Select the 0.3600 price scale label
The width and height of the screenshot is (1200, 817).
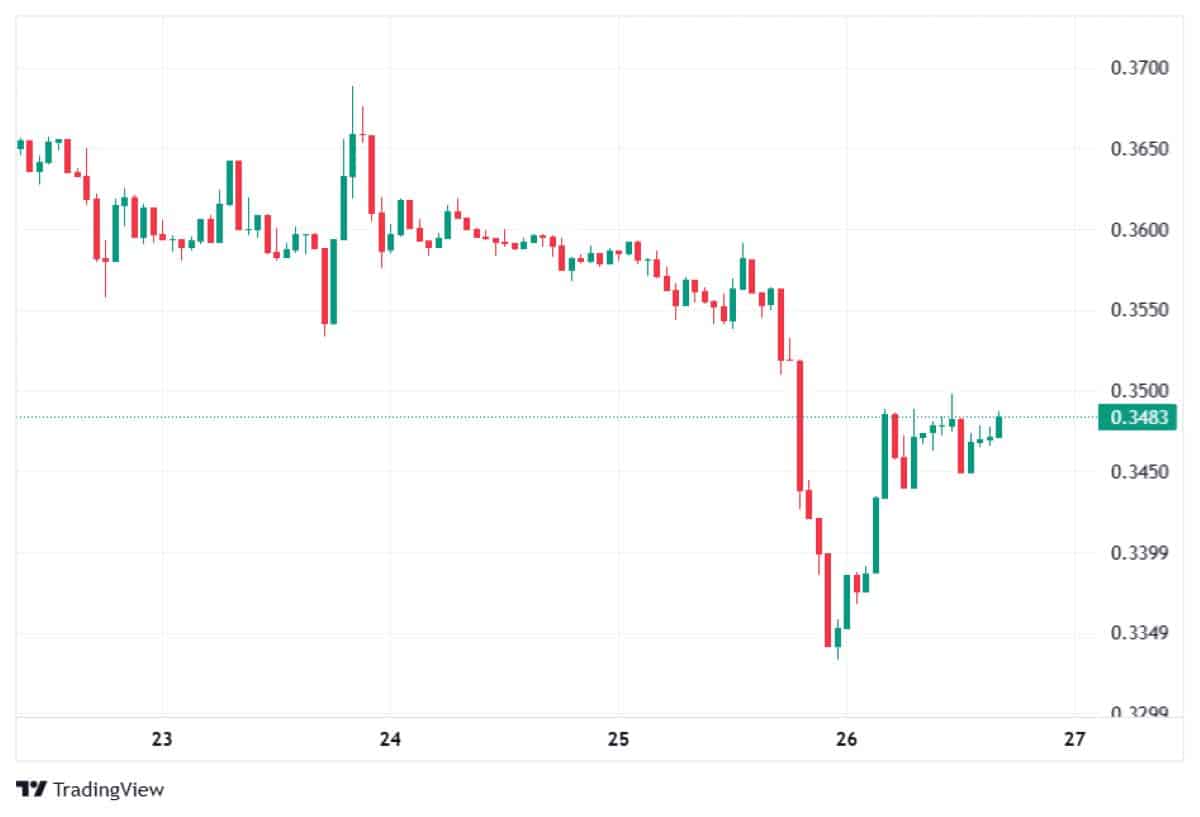1139,230
